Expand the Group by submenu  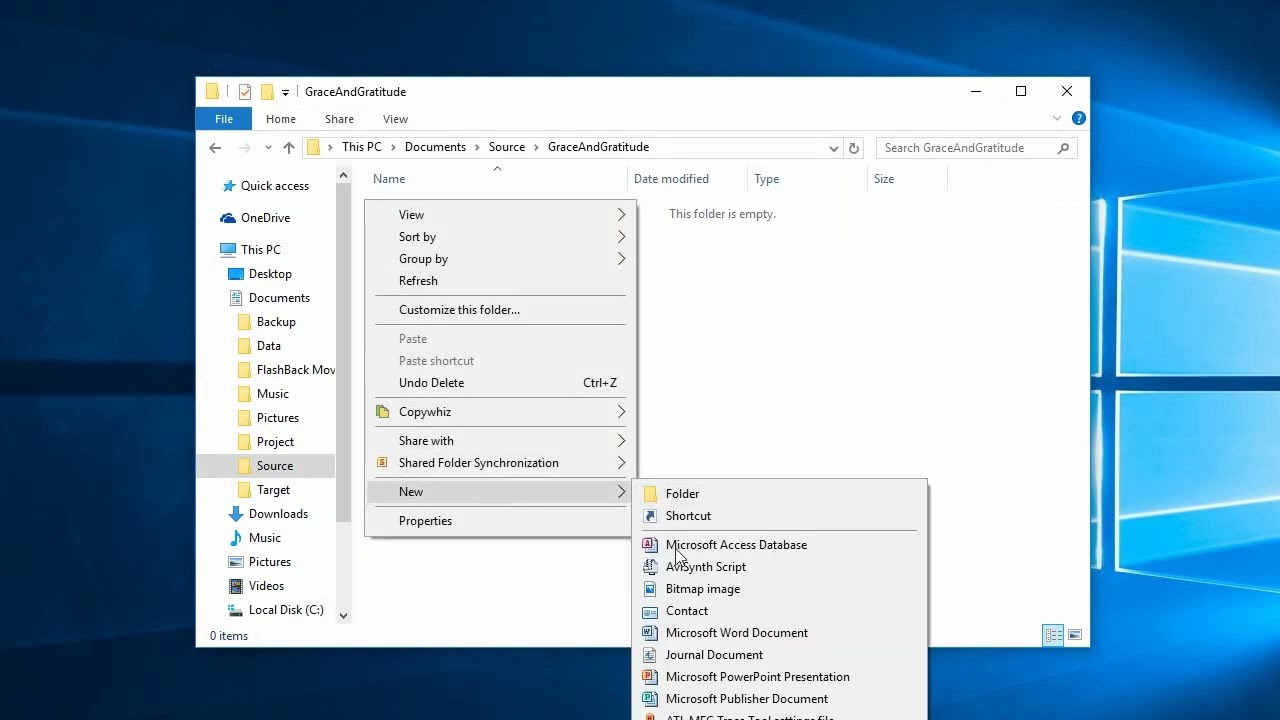click(500, 259)
